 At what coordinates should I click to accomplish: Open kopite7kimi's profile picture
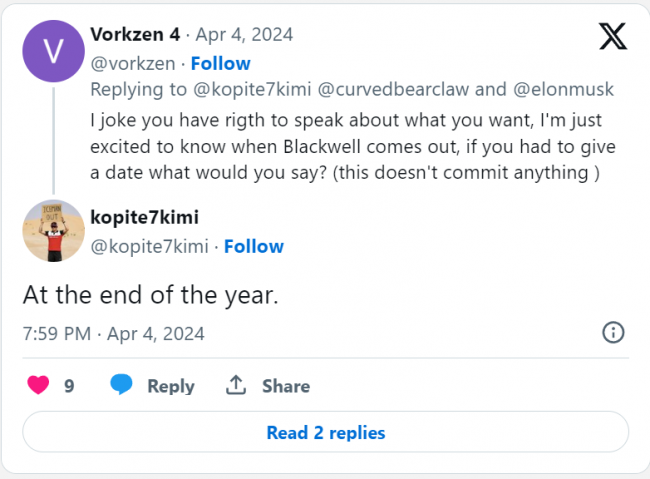coord(53,231)
